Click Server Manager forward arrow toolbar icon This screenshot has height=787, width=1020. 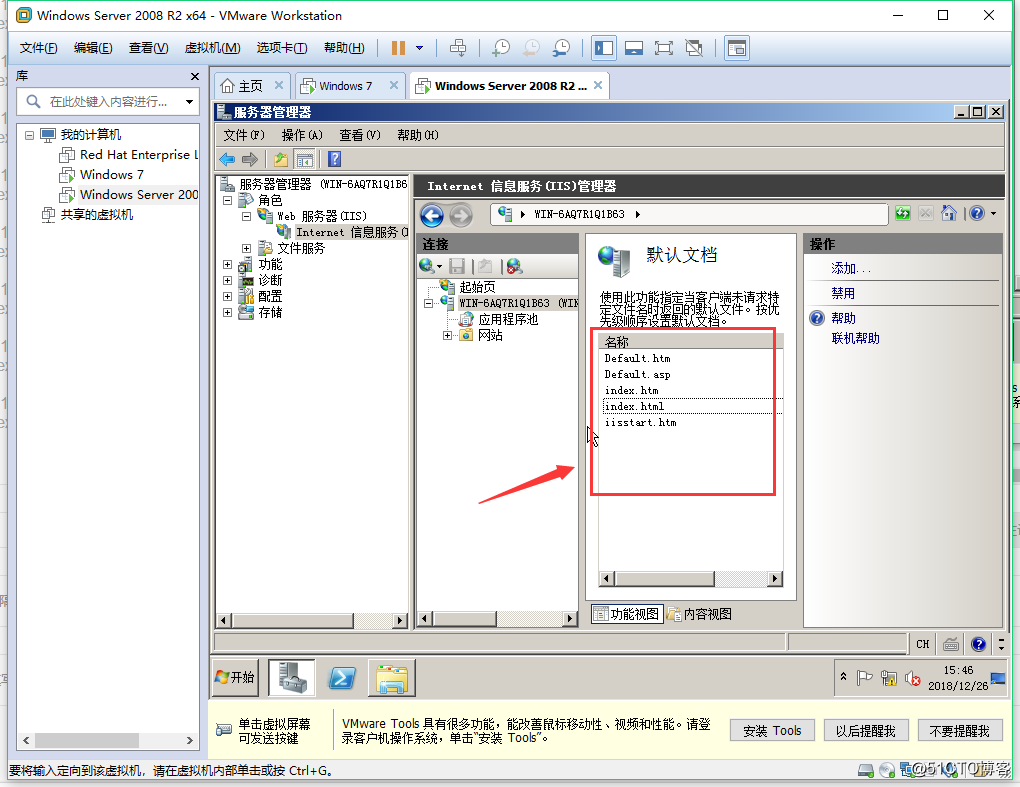coord(250,159)
